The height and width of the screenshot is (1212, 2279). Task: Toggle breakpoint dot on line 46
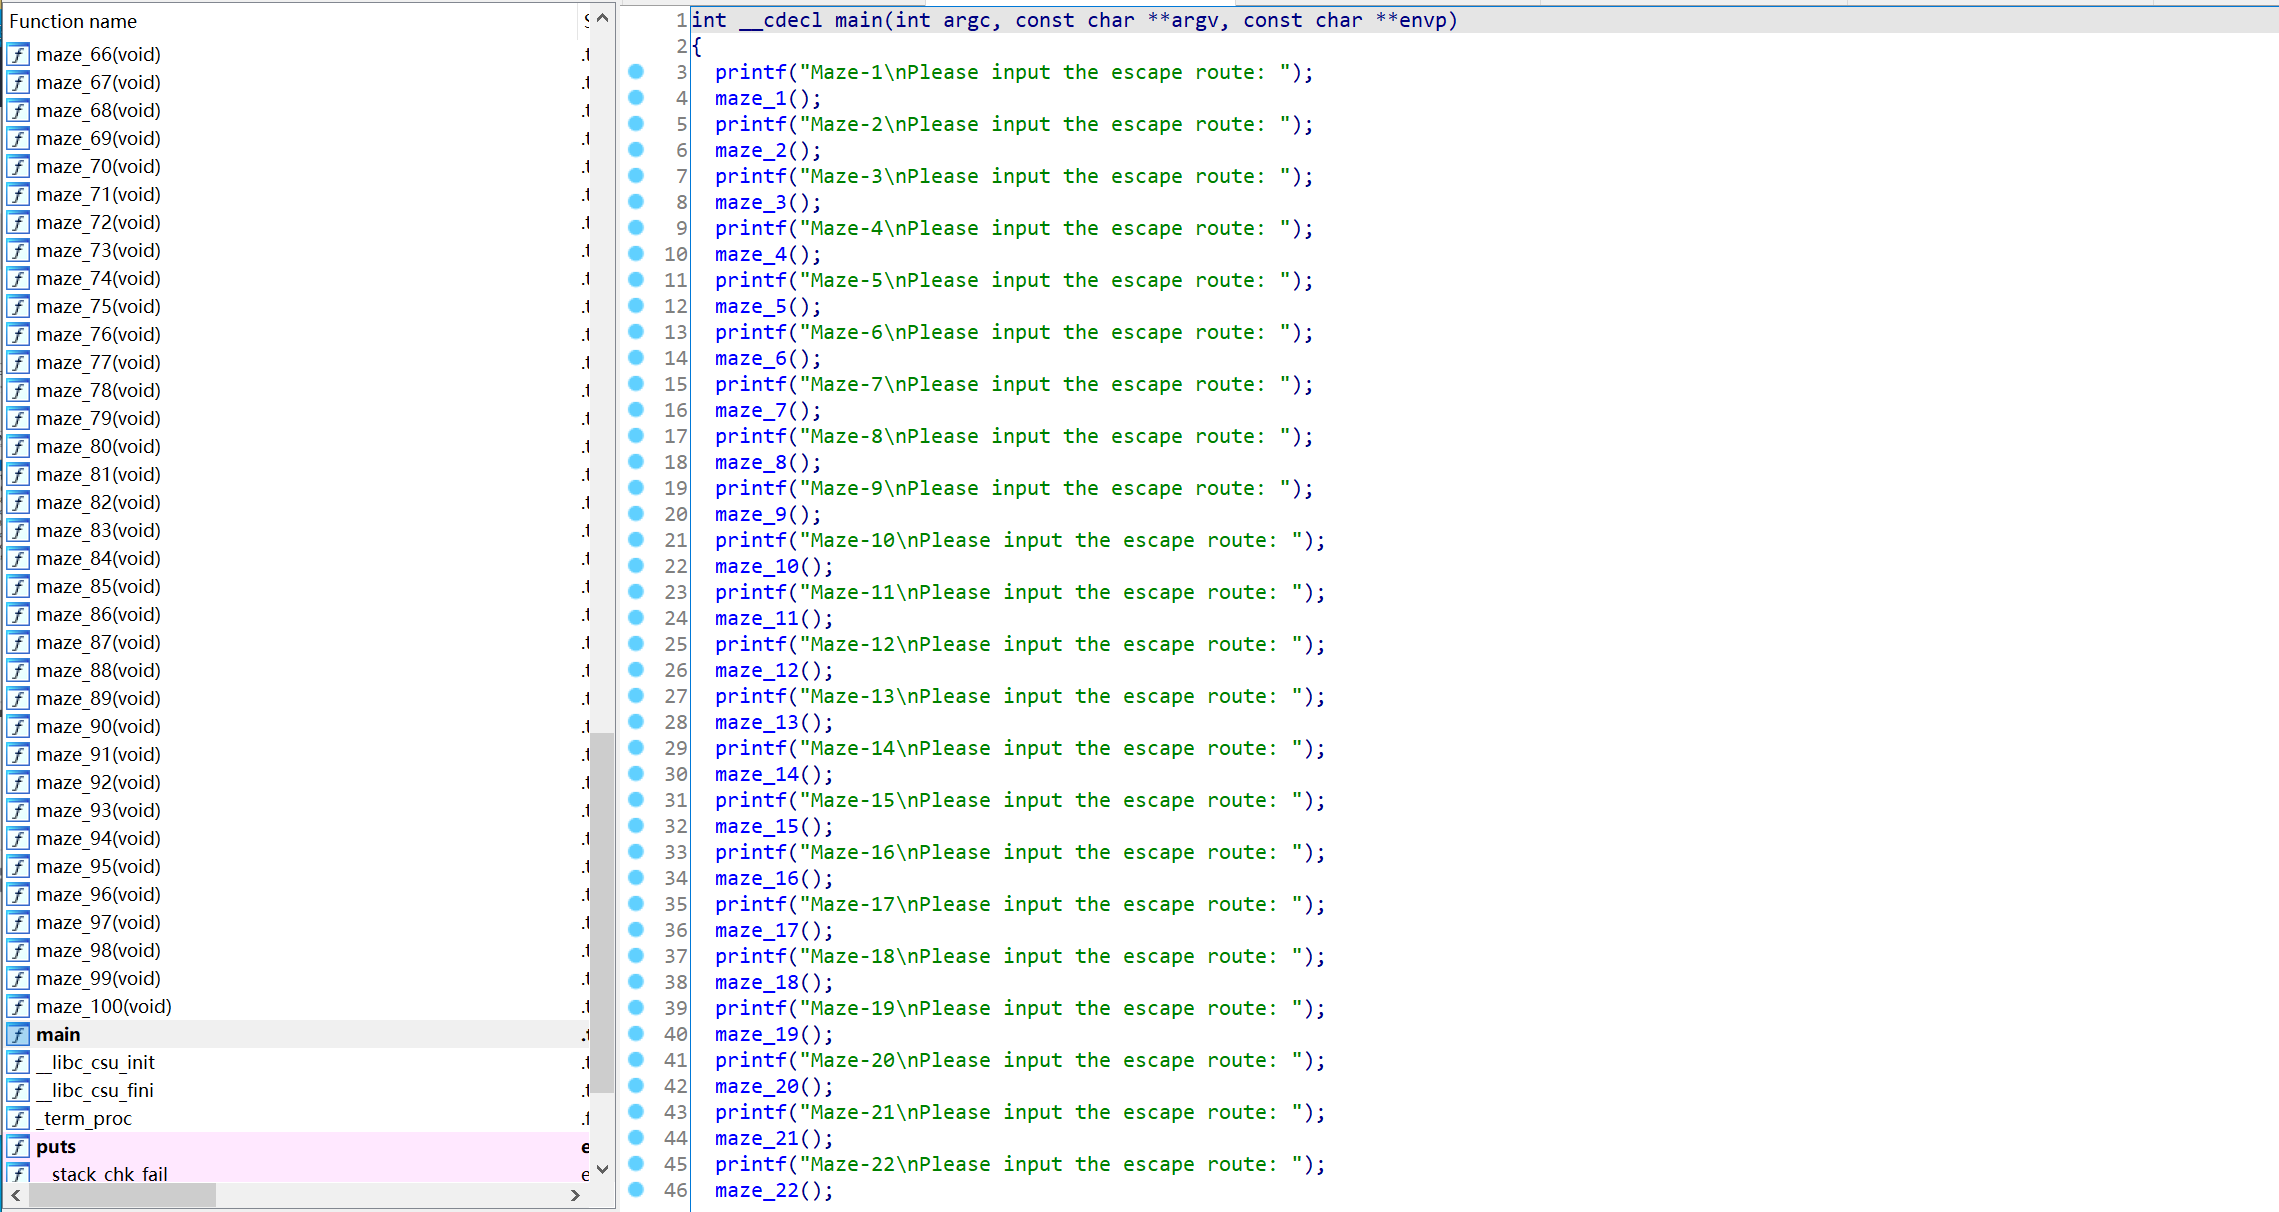[636, 1190]
